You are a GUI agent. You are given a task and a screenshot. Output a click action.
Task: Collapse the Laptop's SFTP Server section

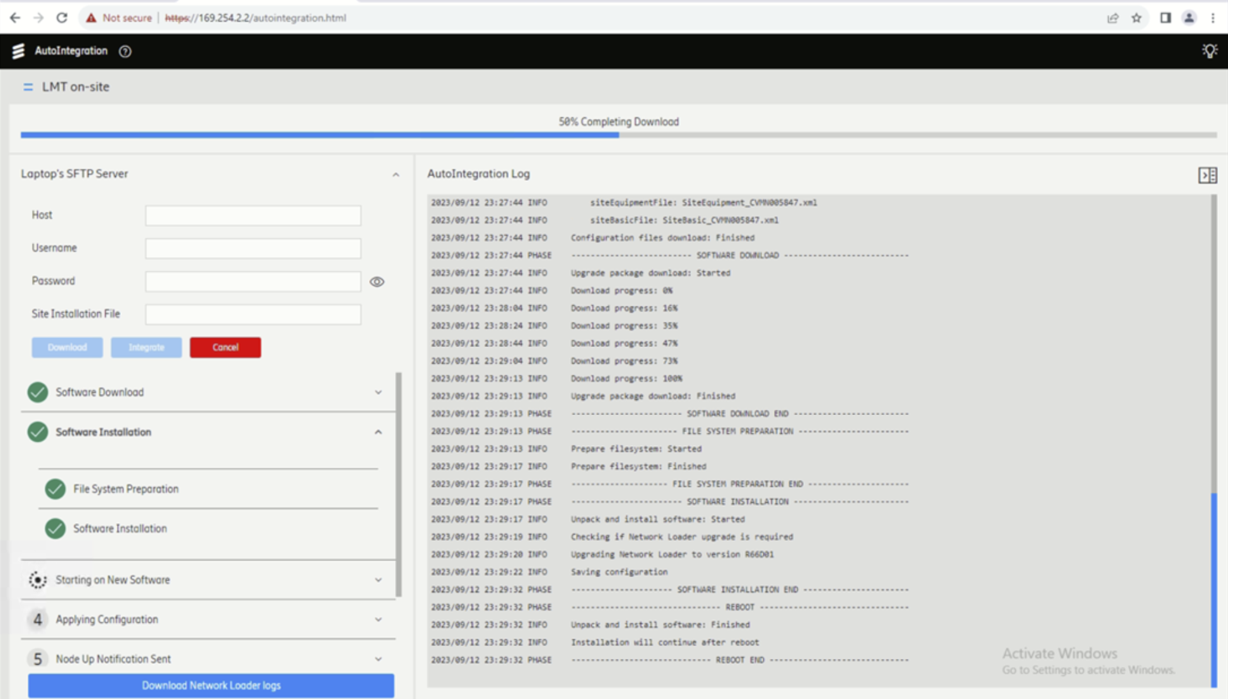[395, 175]
